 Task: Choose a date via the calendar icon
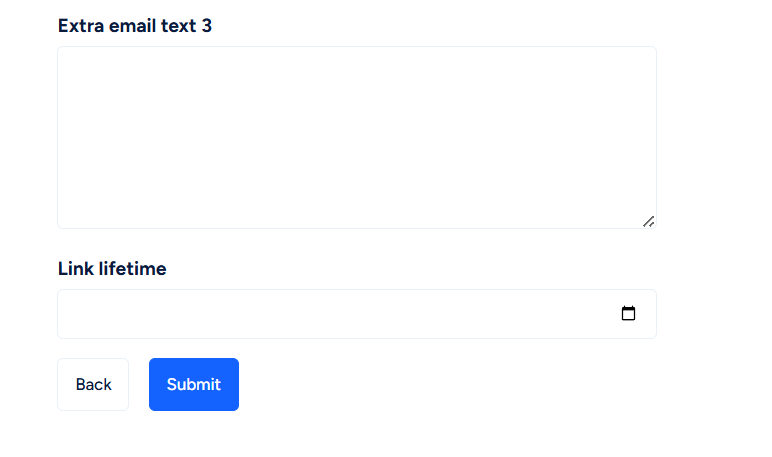coord(628,313)
